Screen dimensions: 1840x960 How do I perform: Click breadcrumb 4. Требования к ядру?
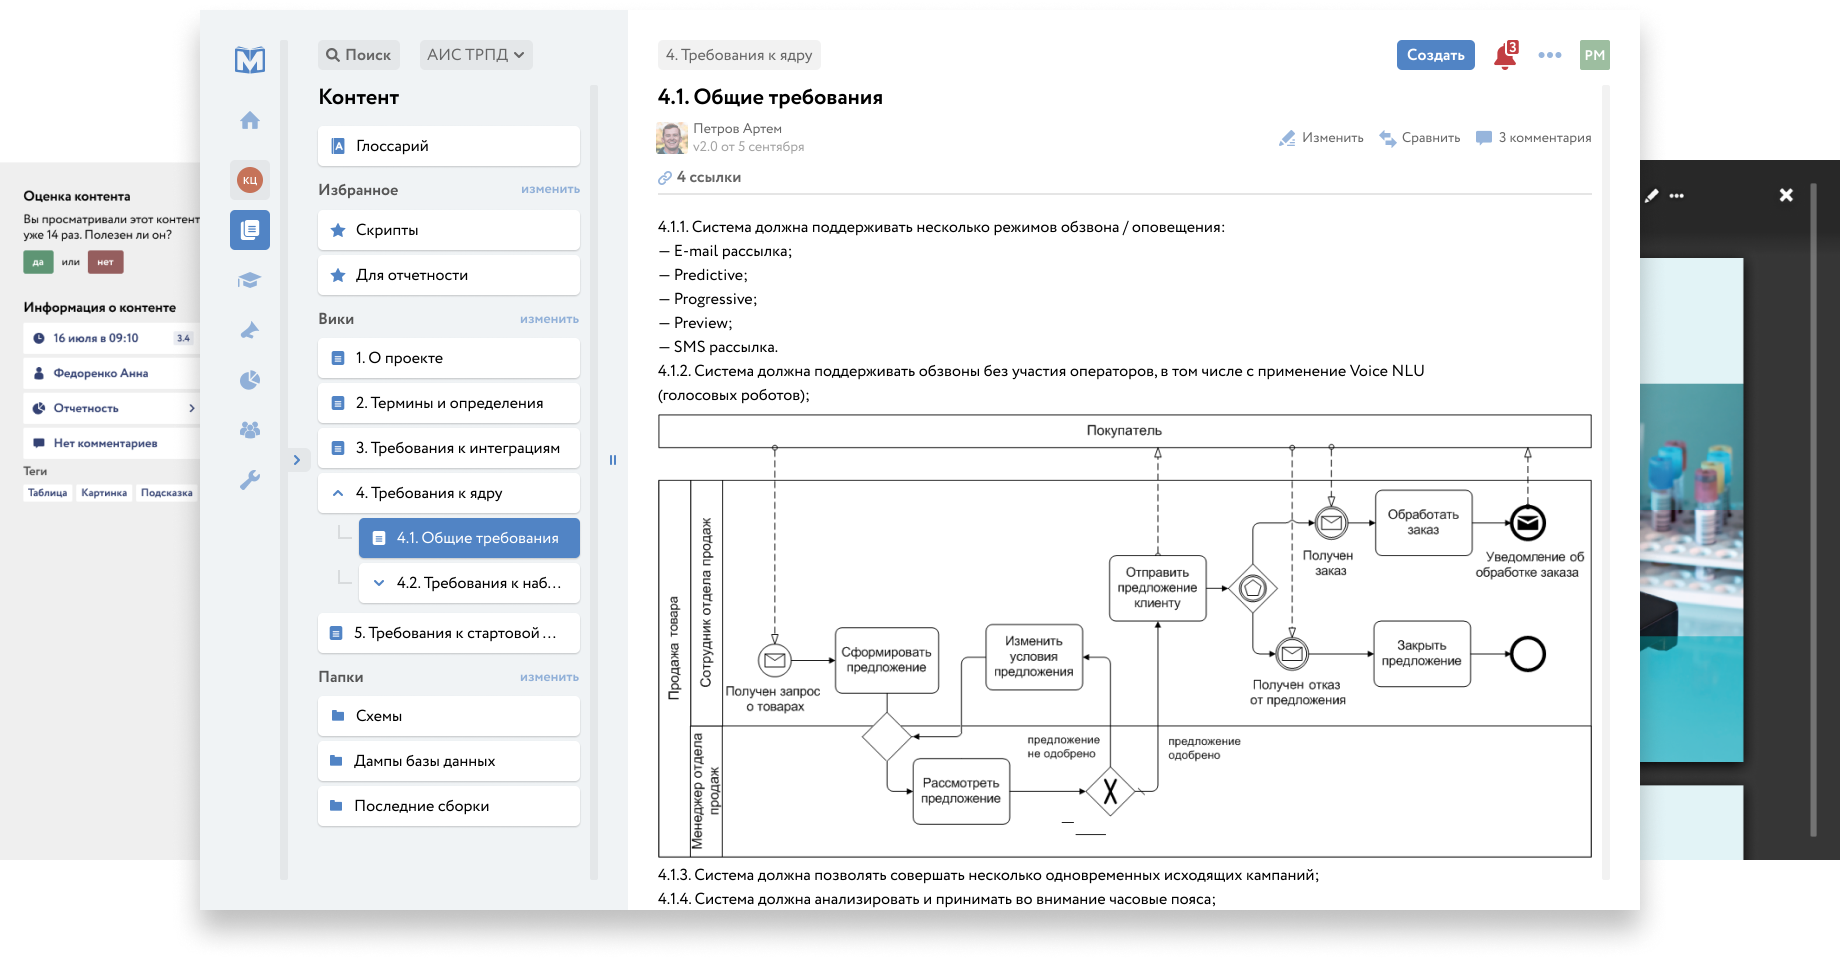click(x=739, y=55)
